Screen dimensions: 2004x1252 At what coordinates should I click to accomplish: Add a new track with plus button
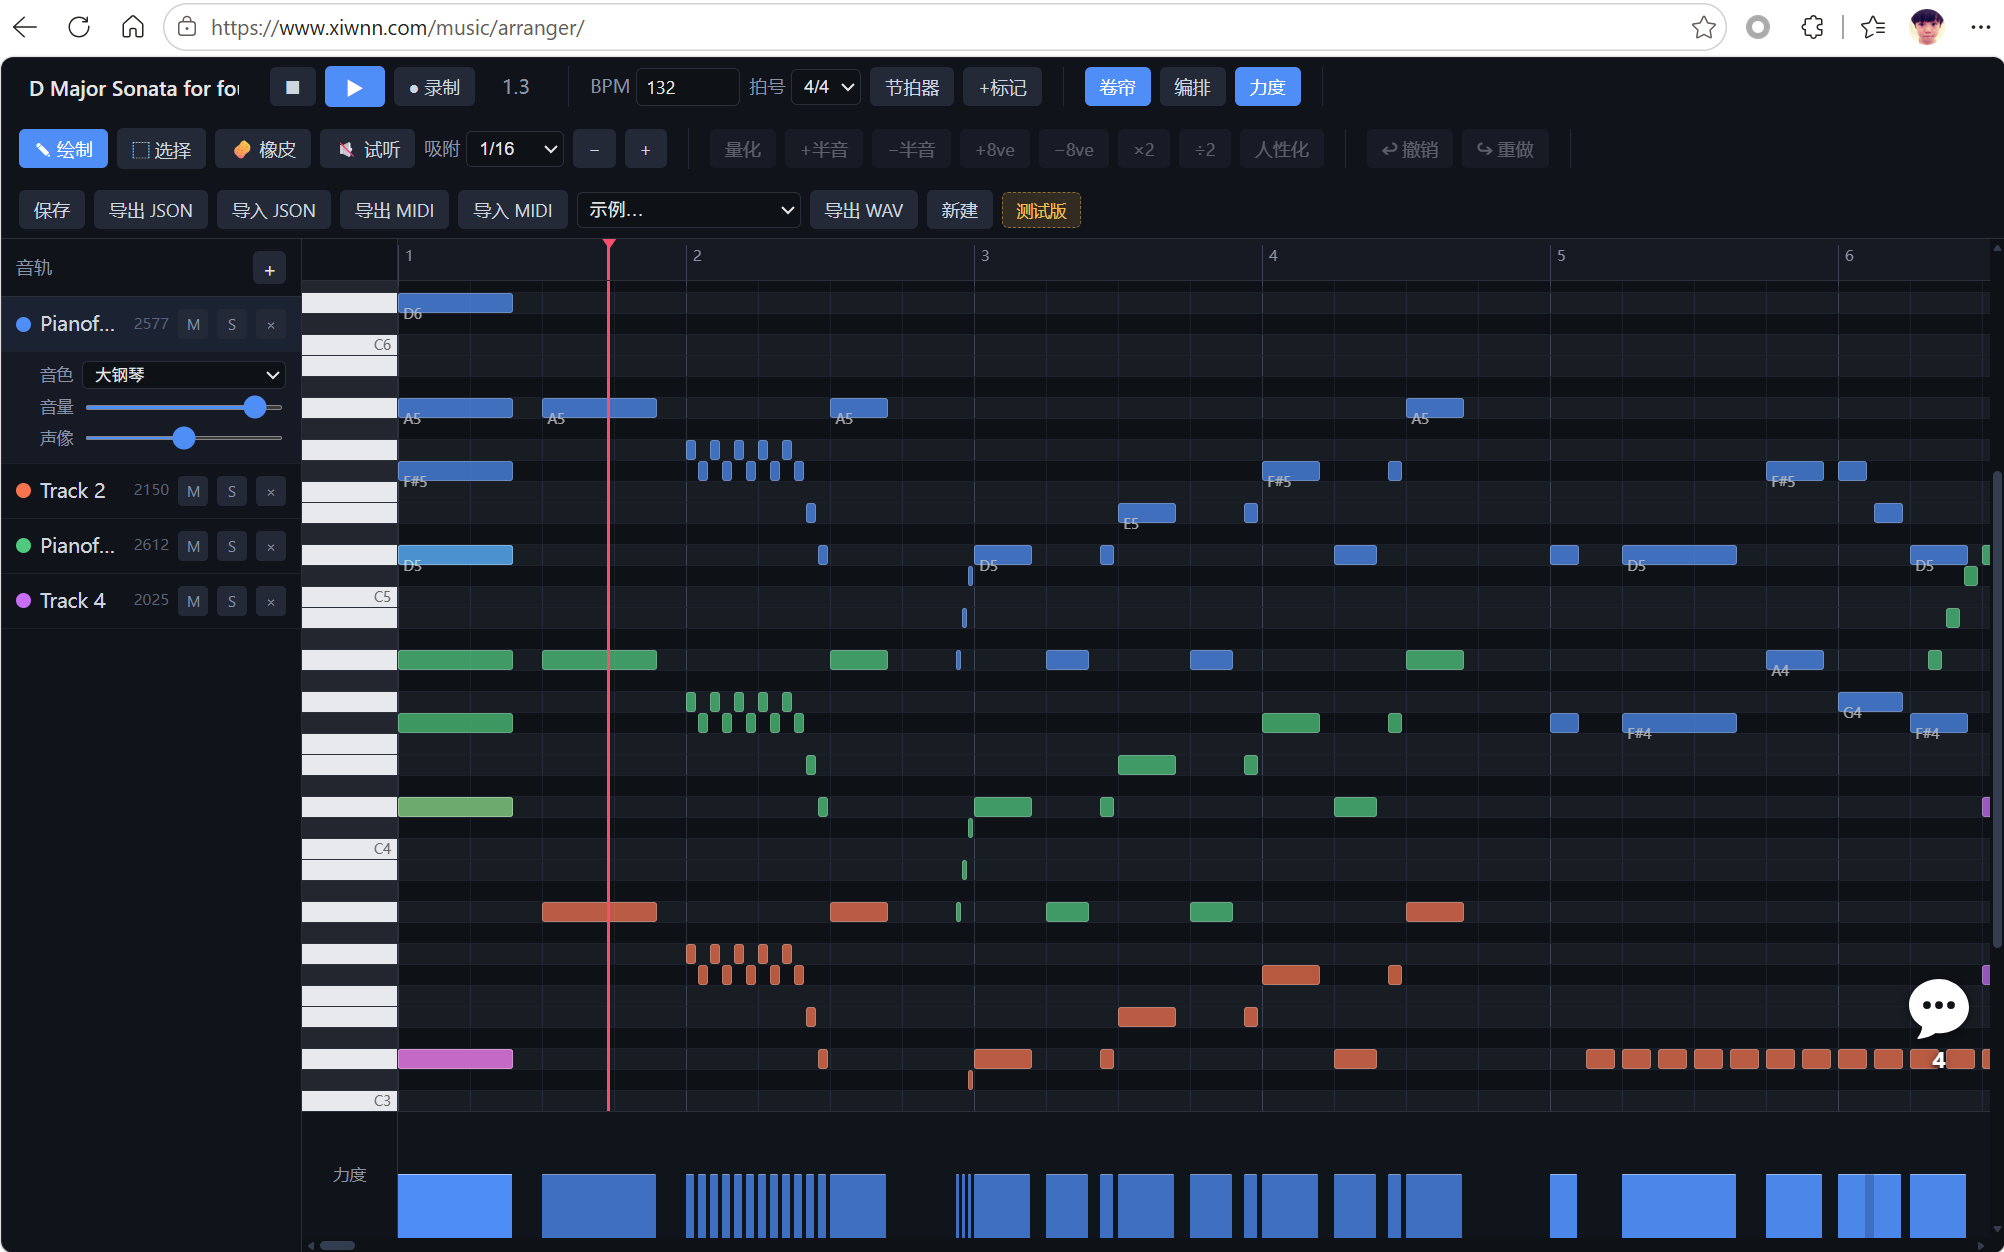[x=269, y=269]
